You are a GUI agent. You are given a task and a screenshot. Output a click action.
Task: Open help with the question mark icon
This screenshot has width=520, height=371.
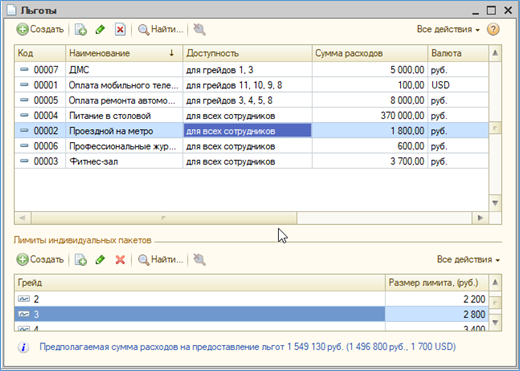coord(493,29)
